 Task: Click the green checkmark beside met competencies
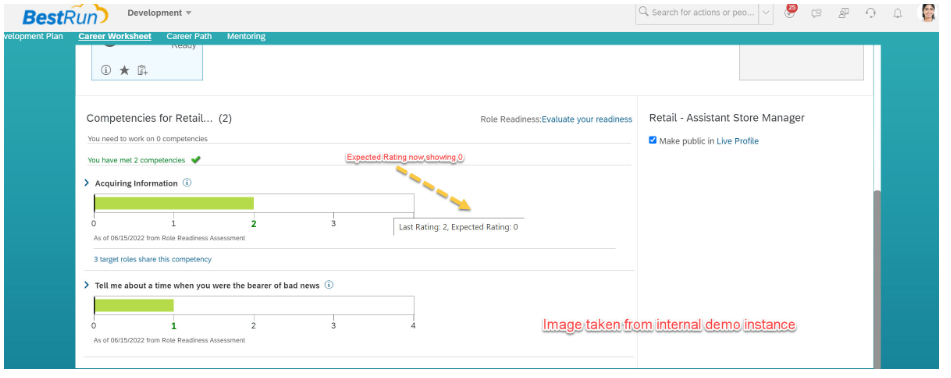click(195, 160)
